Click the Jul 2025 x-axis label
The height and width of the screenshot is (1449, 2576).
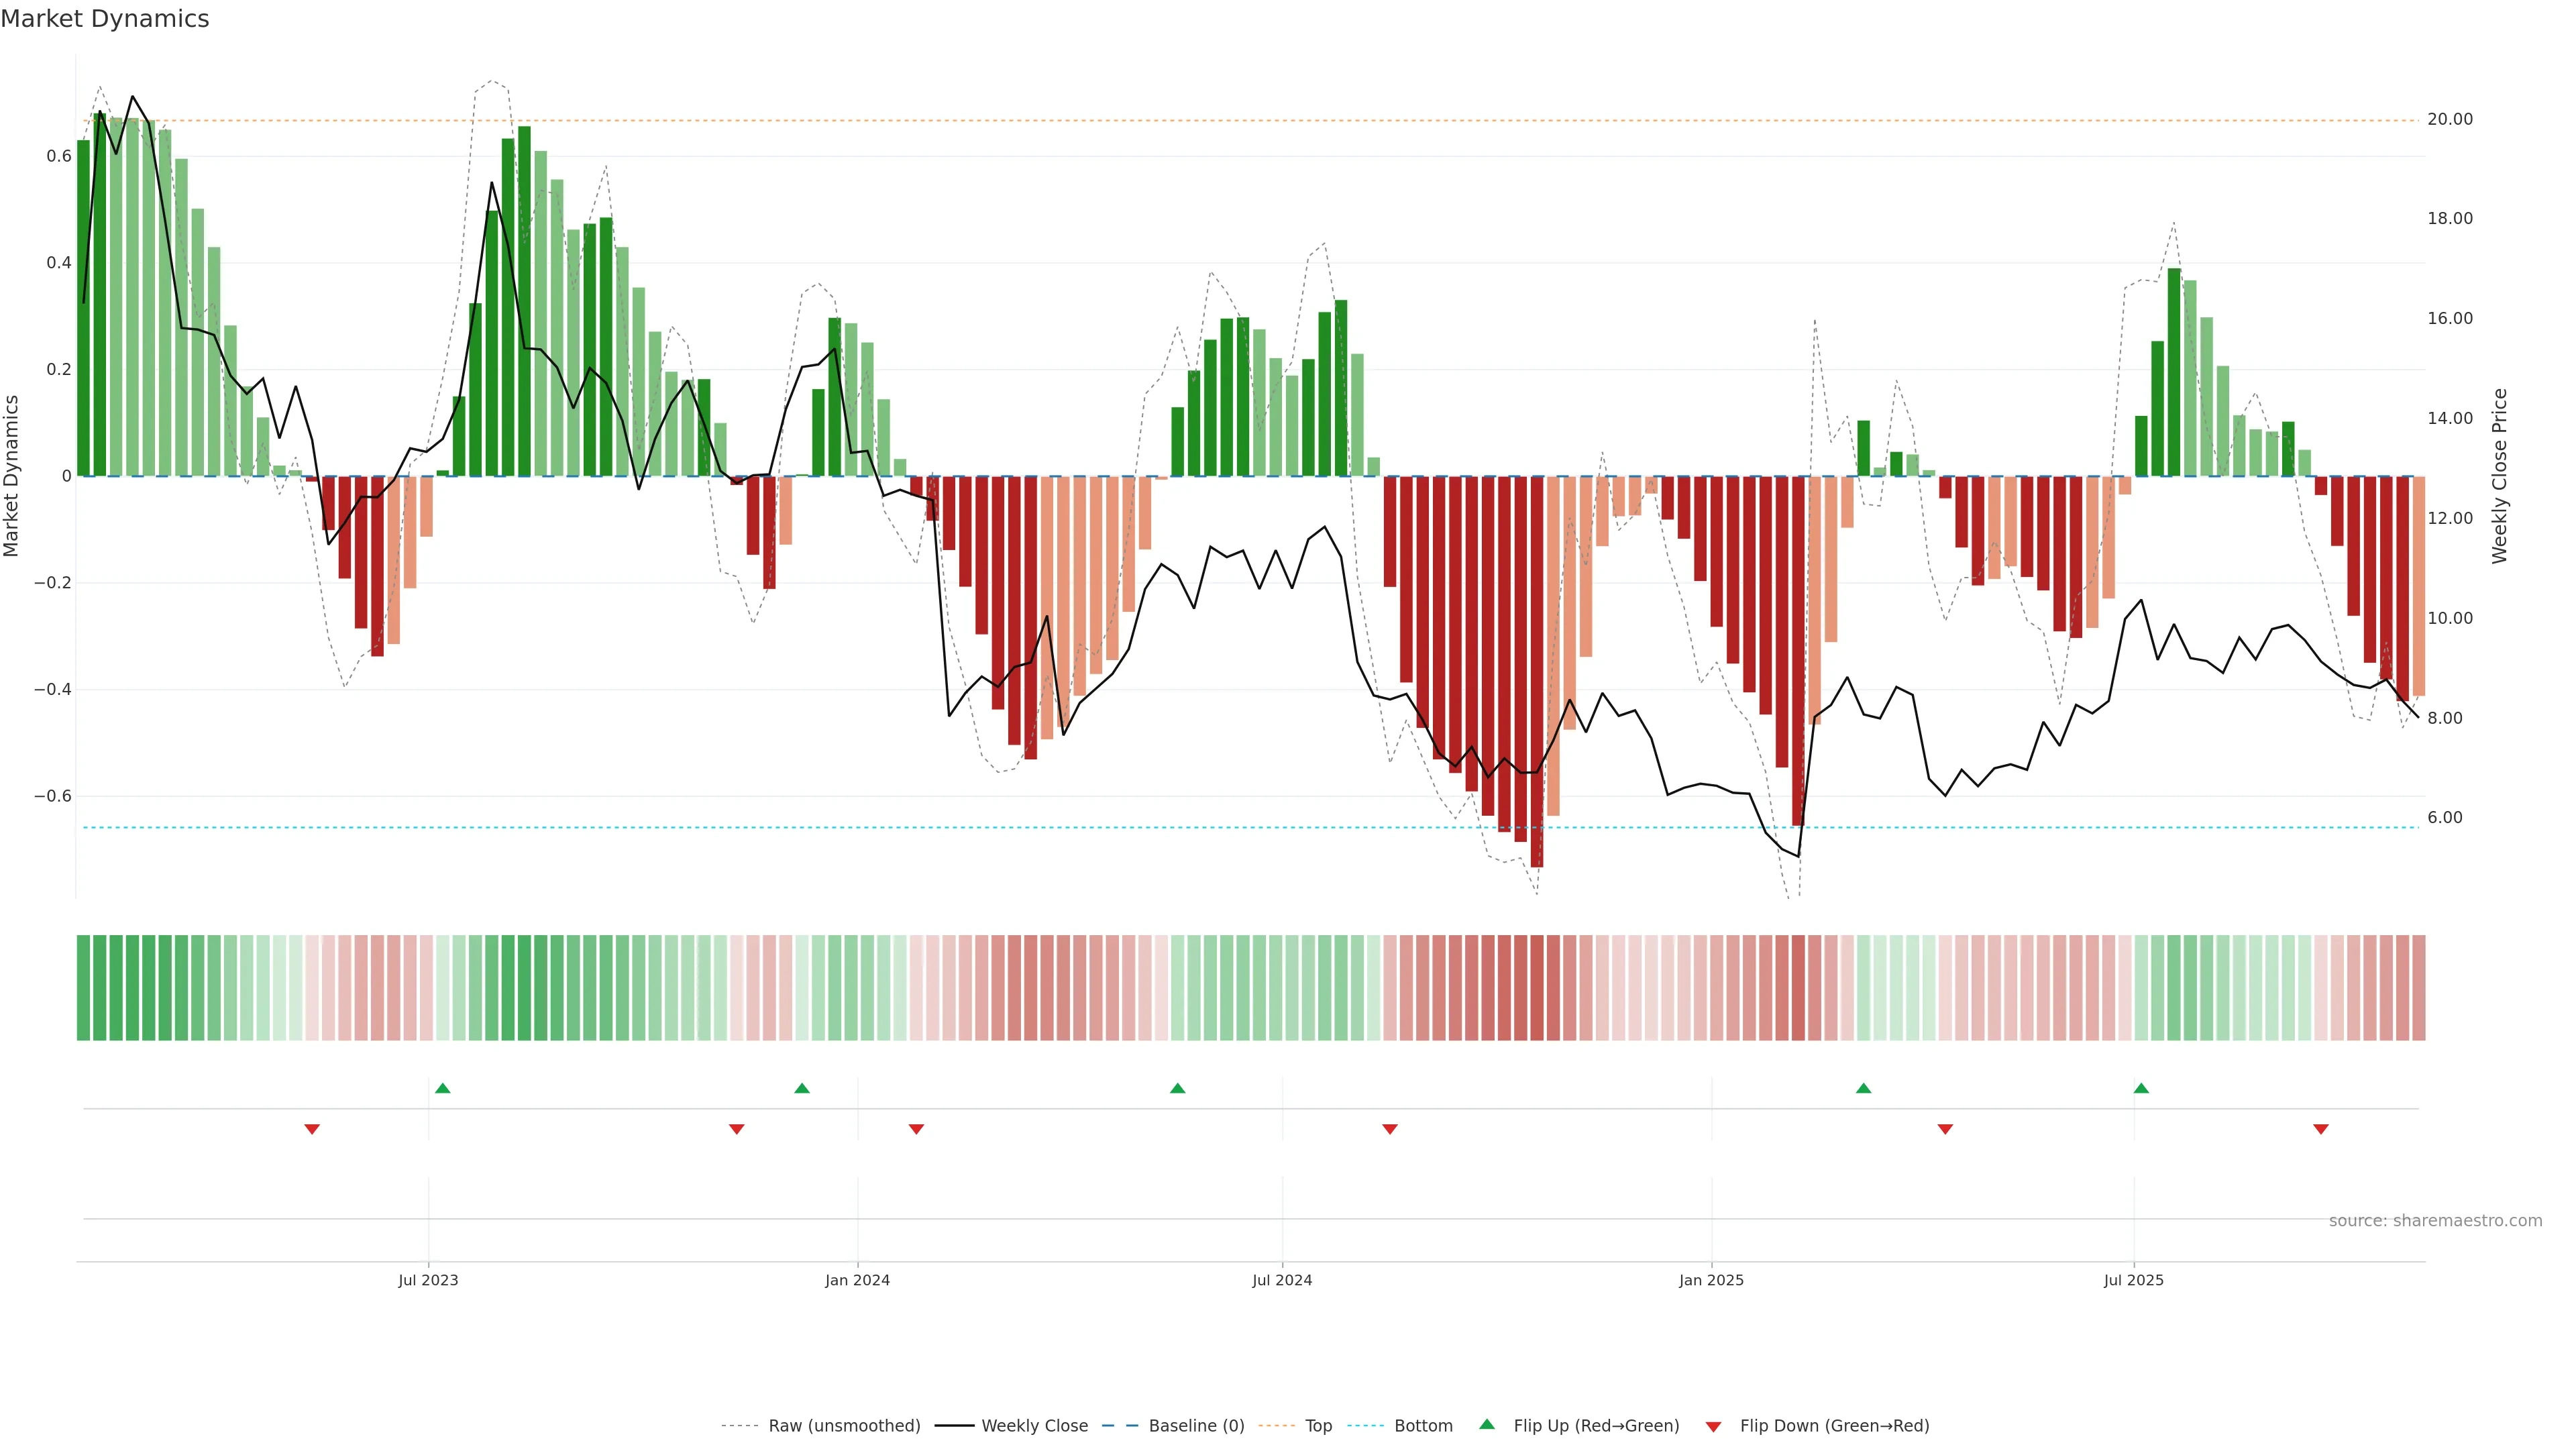pyautogui.click(x=2133, y=1280)
